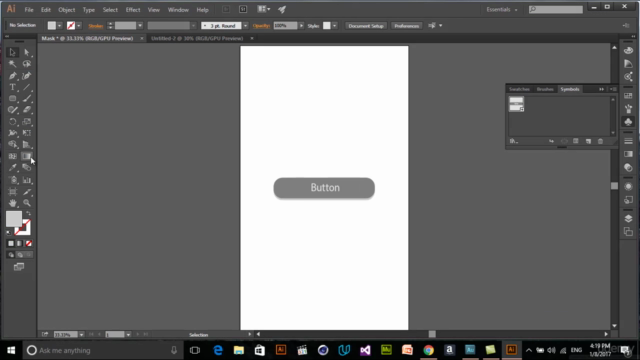The image size is (640, 360).
Task: Open the stroke weight dropdown
Action: [140, 26]
